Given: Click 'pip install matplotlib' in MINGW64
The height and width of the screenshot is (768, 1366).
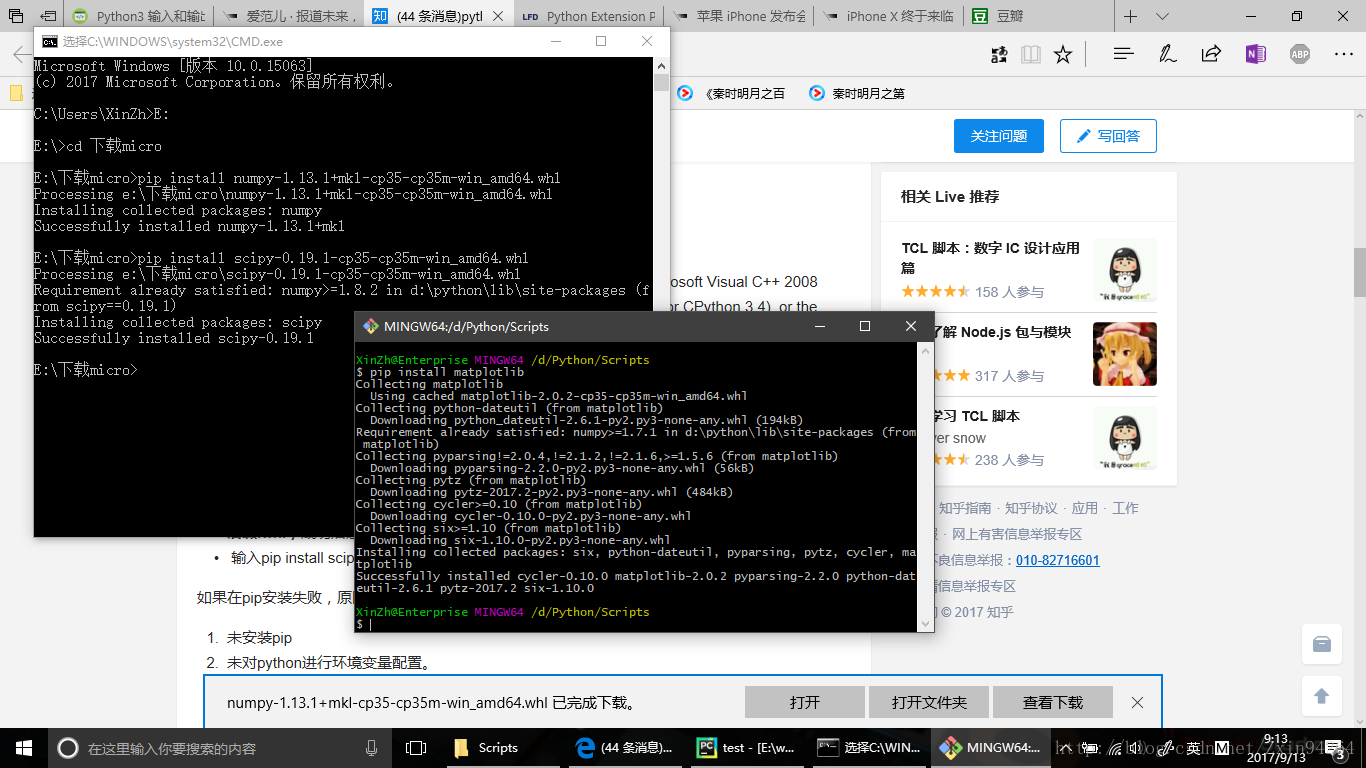Looking at the screenshot, I should tap(447, 372).
